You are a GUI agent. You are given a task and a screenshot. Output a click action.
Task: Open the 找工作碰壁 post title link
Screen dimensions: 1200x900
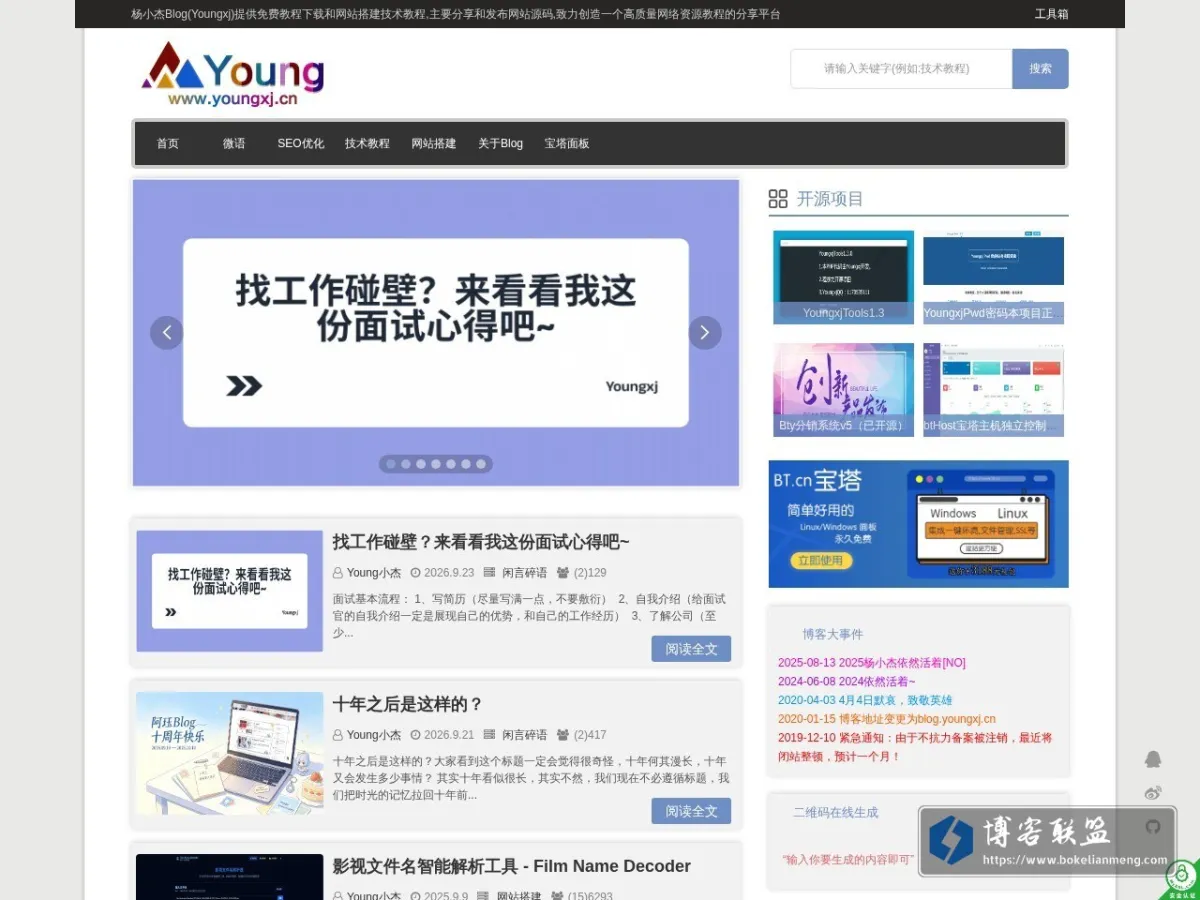pyautogui.click(x=481, y=542)
